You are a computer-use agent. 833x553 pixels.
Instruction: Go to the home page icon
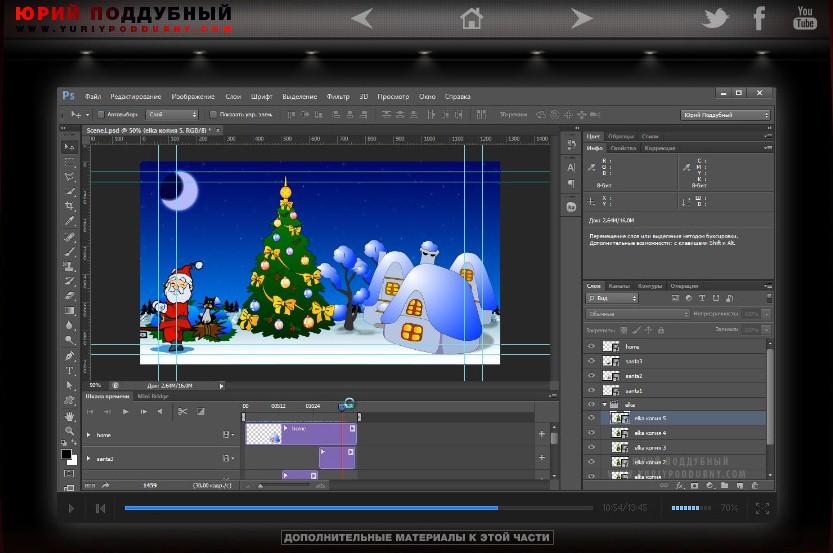[x=471, y=18]
